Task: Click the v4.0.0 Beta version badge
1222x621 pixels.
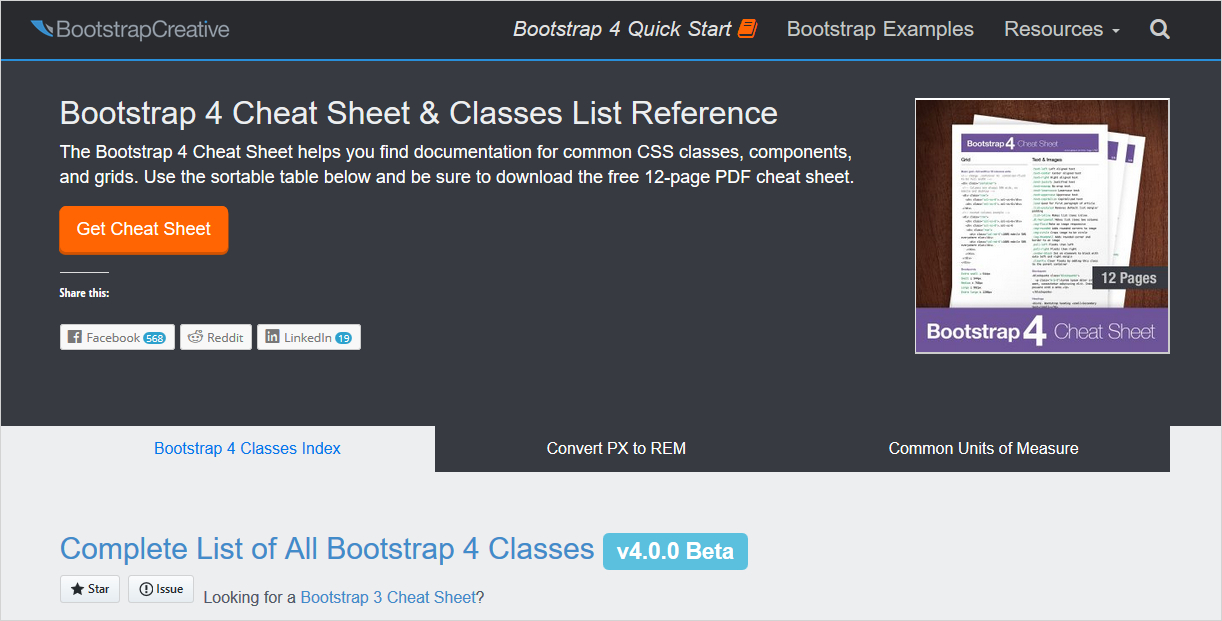Action: tap(675, 551)
